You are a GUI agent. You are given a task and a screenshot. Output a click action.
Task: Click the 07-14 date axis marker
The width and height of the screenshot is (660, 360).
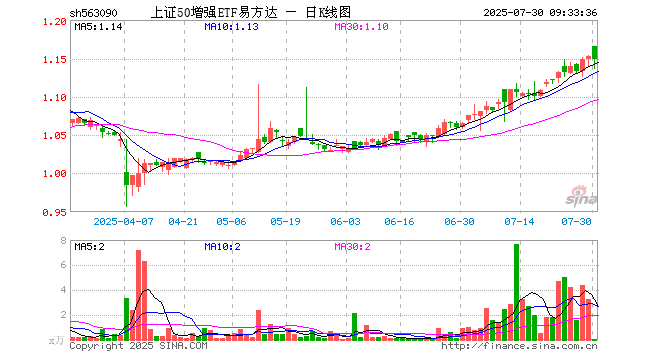[x=519, y=221]
